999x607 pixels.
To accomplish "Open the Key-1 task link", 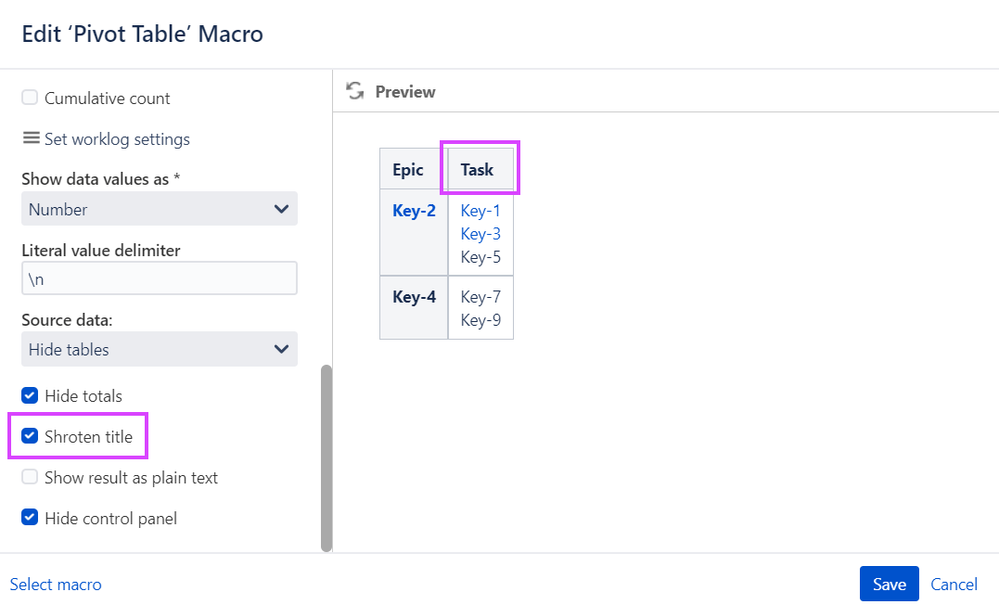I will 480,211.
